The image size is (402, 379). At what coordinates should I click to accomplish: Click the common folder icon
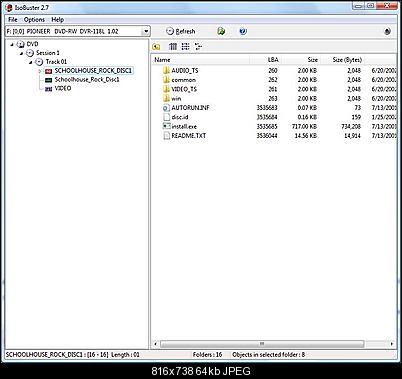tap(166, 80)
